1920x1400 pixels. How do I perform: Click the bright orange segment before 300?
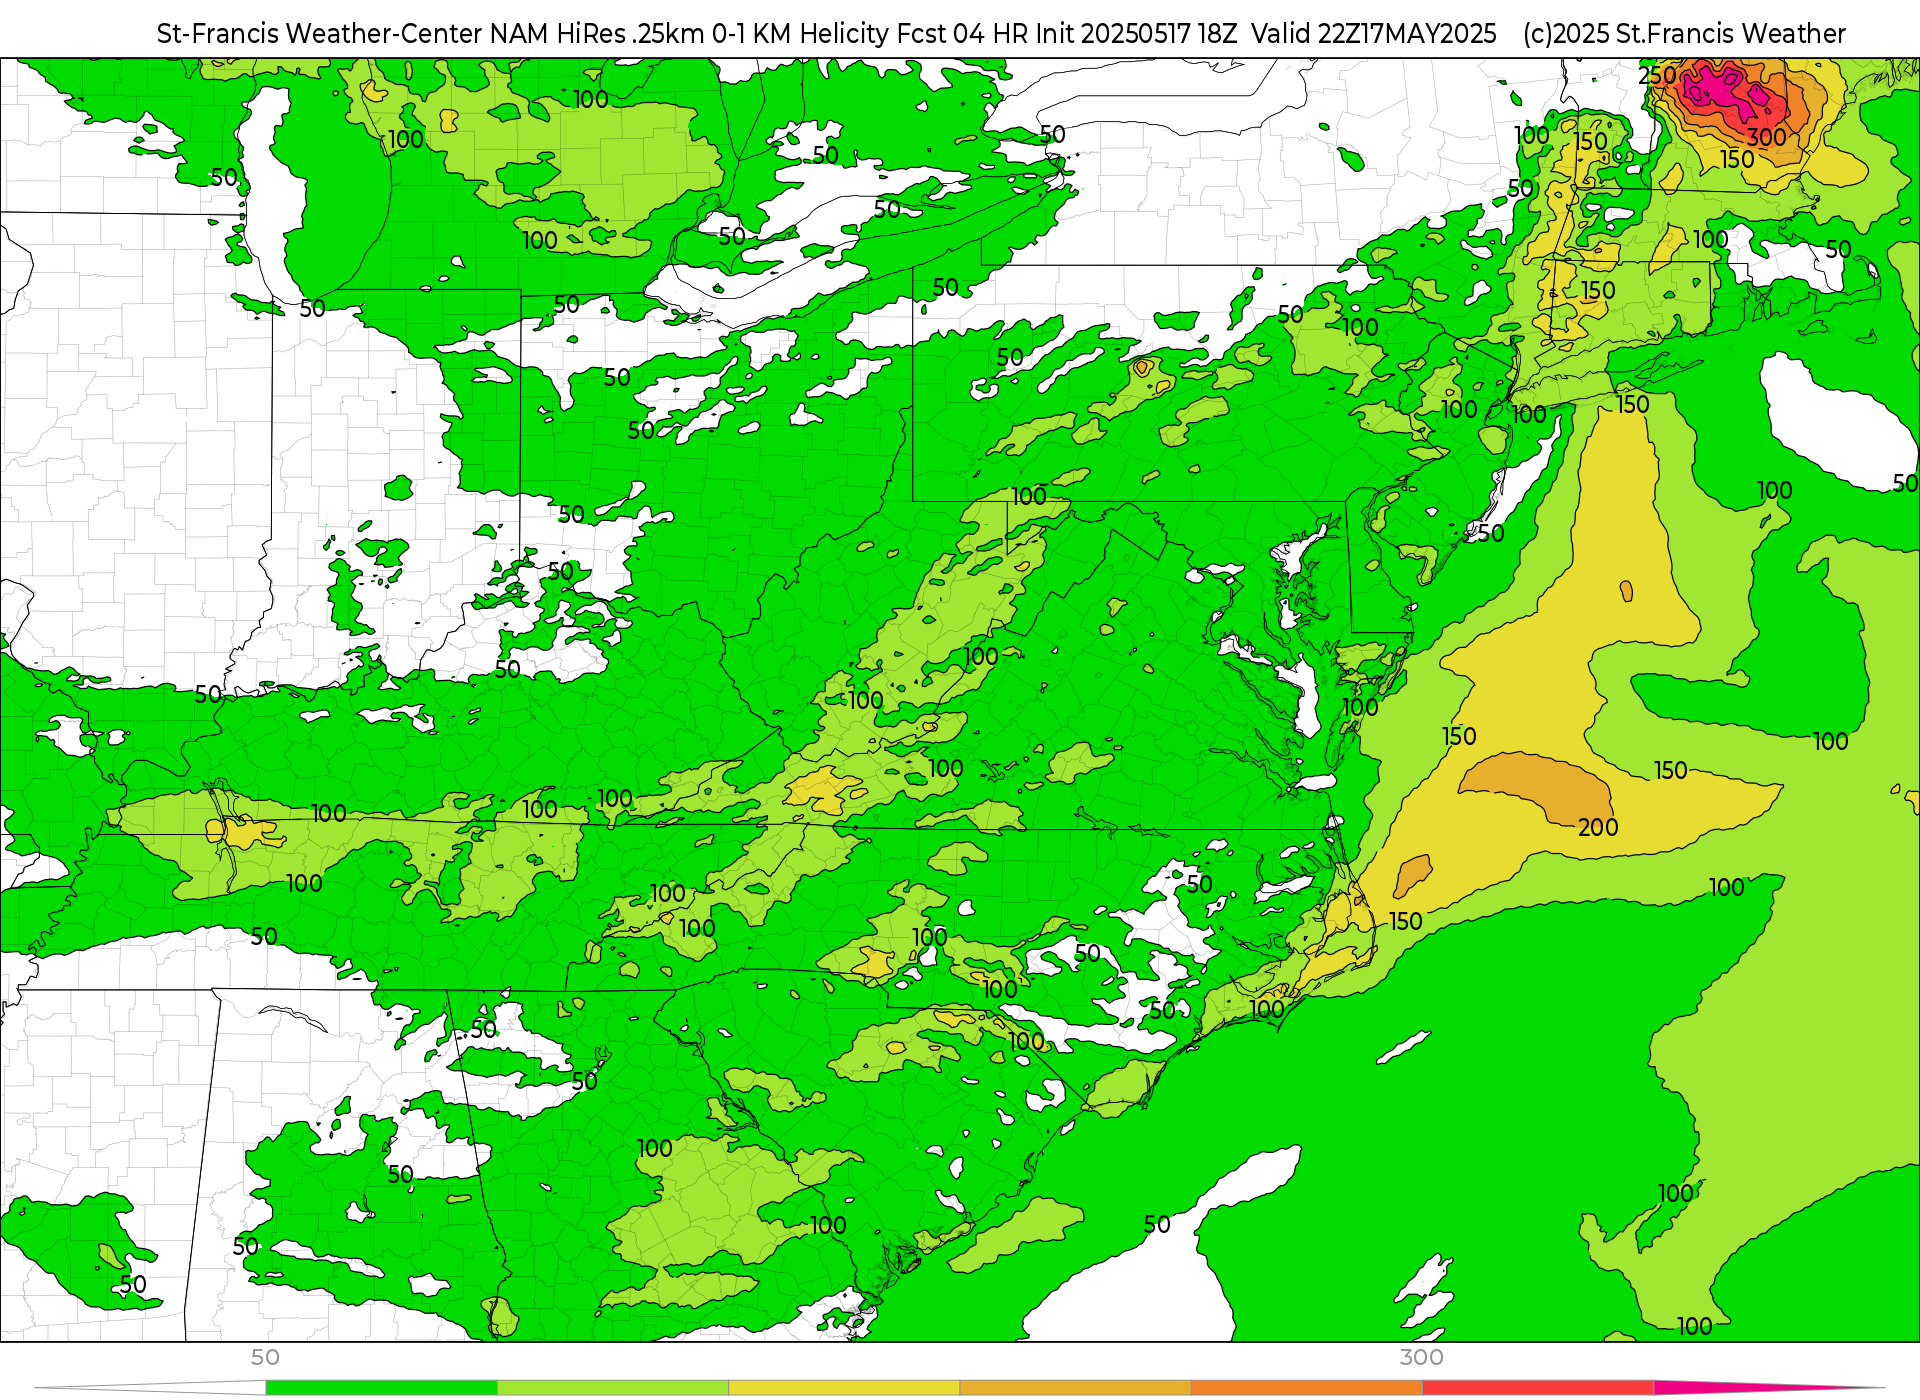[1306, 1388]
